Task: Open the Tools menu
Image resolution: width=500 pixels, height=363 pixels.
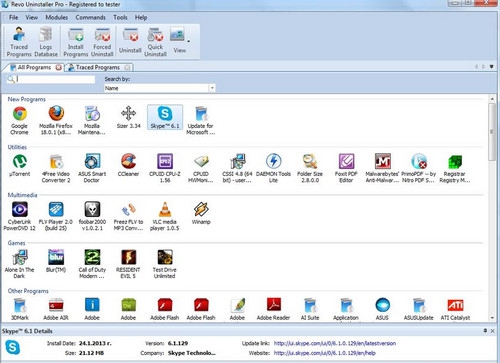Action: click(x=120, y=17)
